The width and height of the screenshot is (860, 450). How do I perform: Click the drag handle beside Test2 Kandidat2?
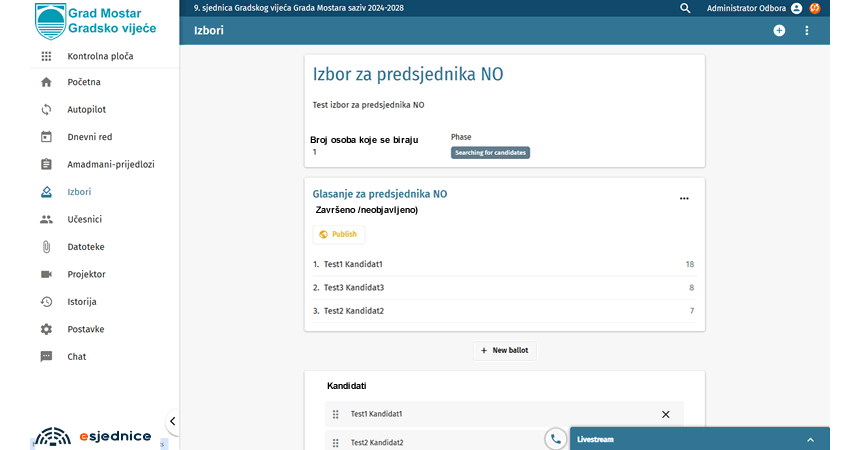336,442
